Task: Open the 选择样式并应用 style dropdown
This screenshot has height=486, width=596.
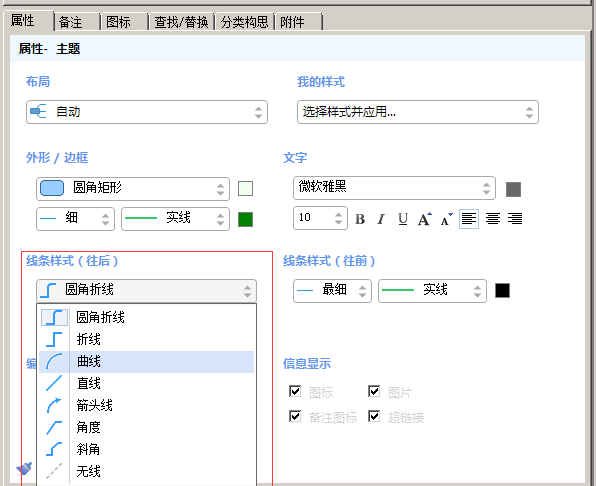Action: [418, 112]
